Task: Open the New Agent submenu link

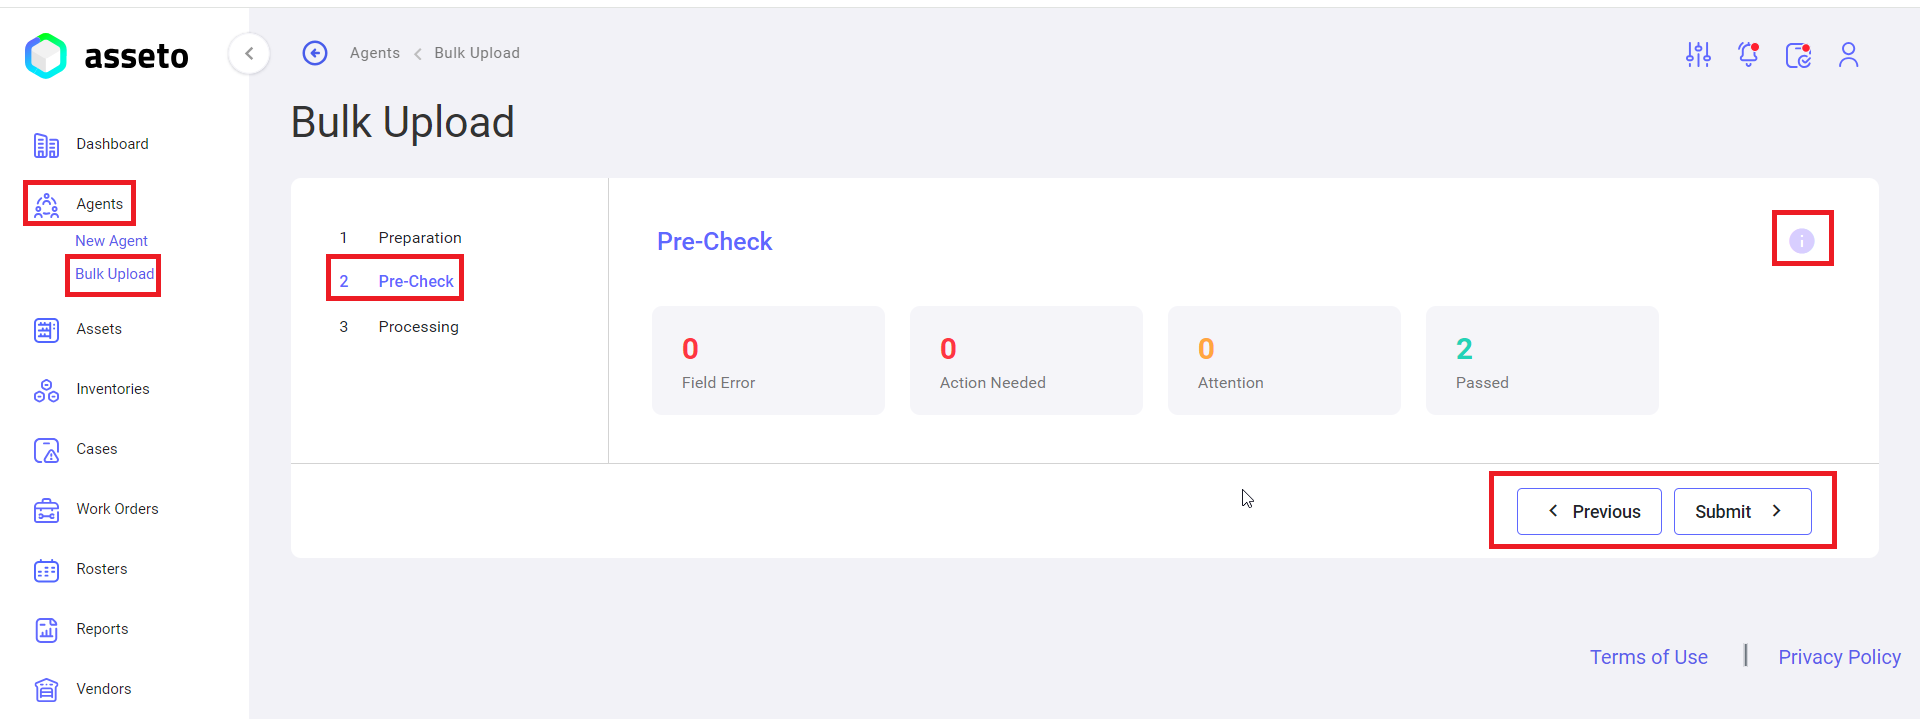Action: tap(111, 241)
